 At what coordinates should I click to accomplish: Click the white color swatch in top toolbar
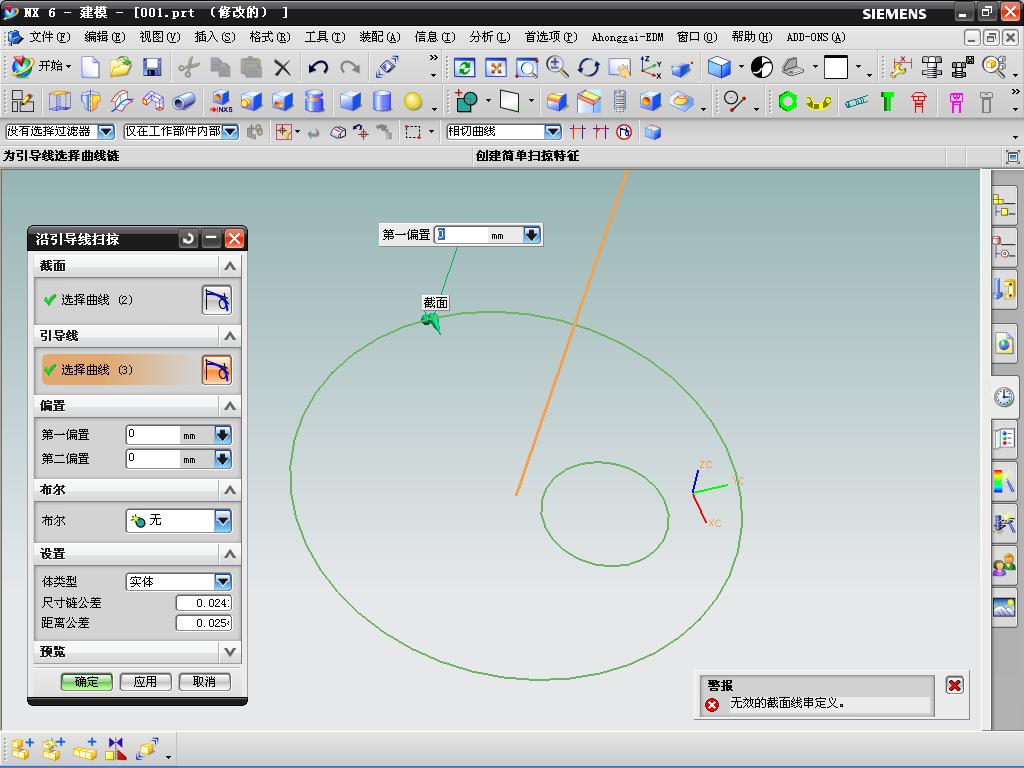[836, 67]
